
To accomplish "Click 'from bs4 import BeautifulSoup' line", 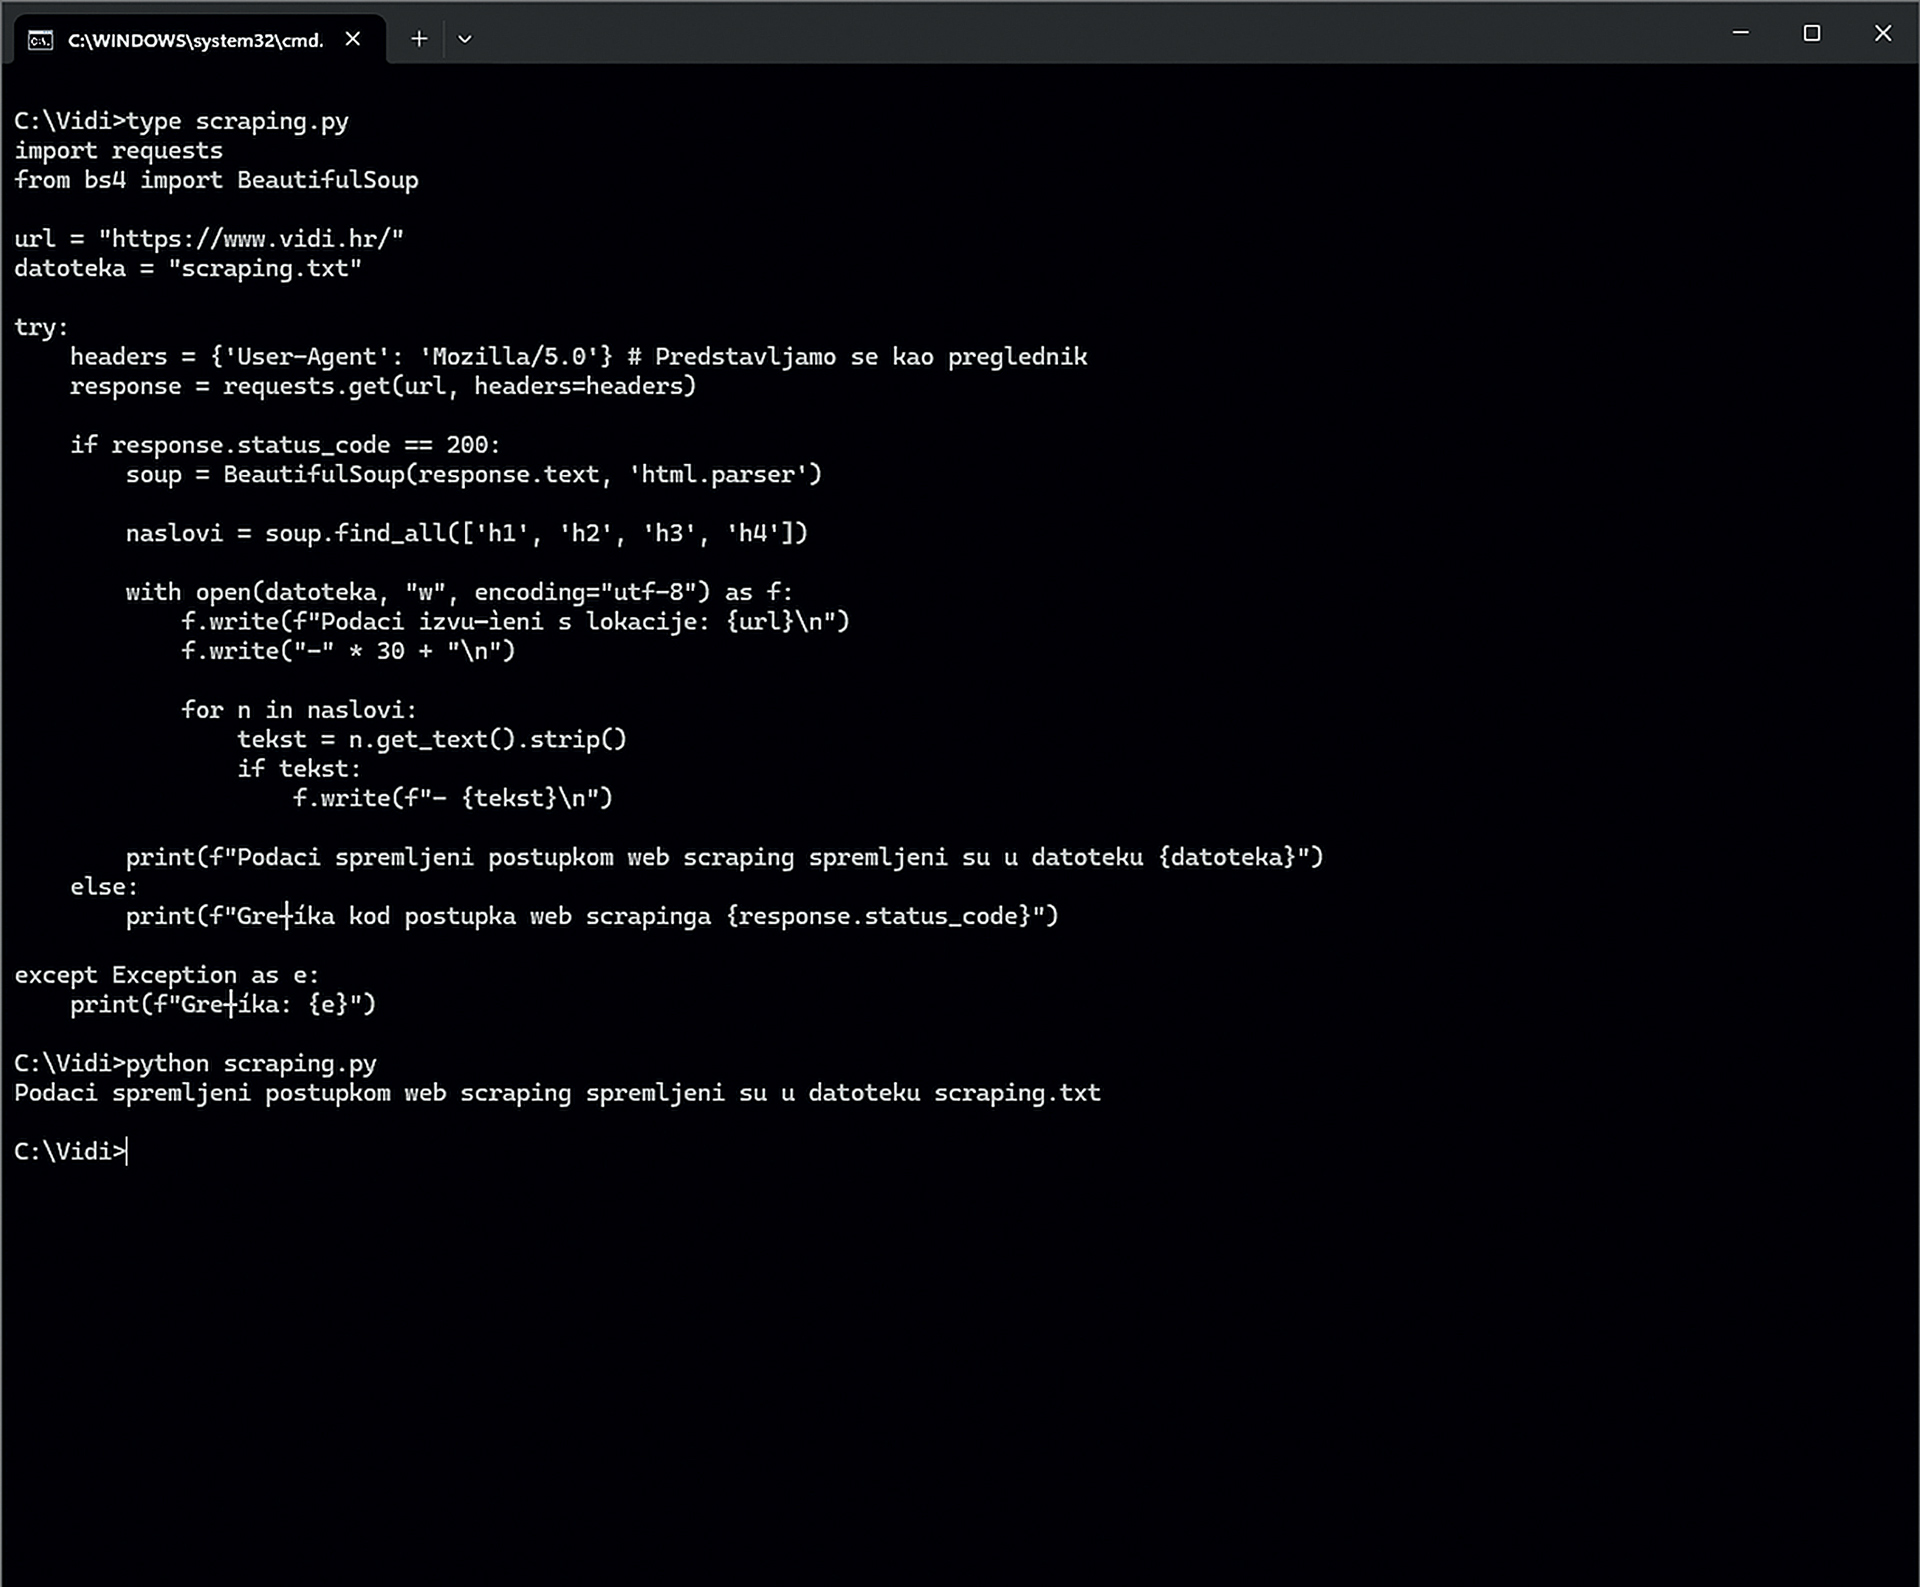I will (x=217, y=180).
